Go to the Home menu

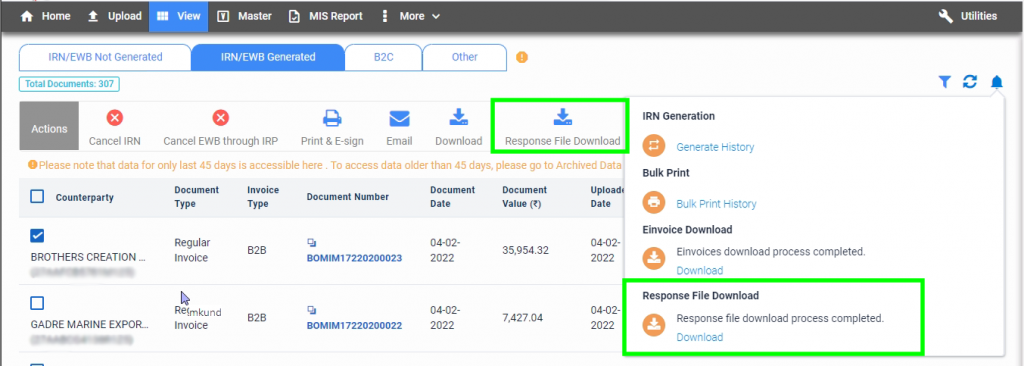(x=46, y=16)
